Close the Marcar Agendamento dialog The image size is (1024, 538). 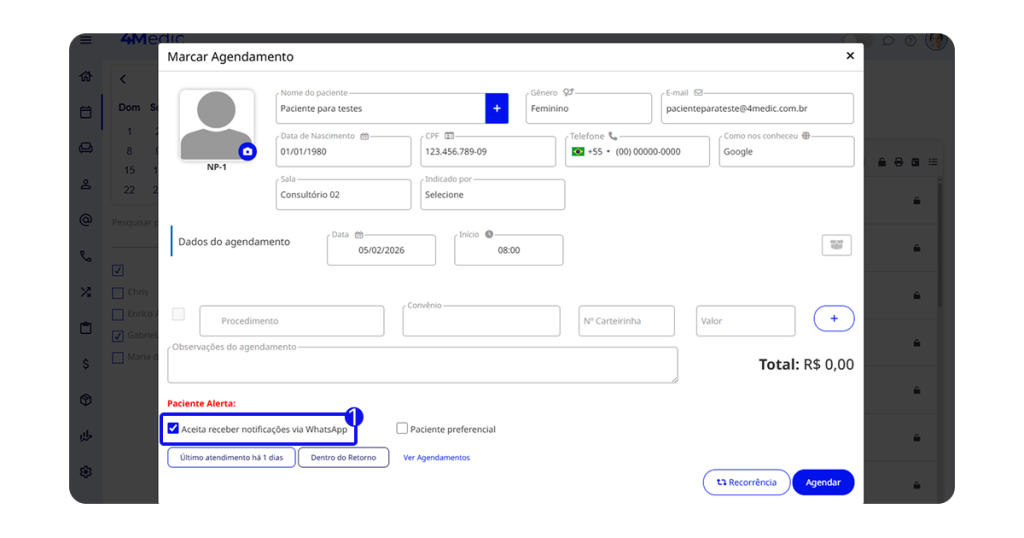[850, 56]
